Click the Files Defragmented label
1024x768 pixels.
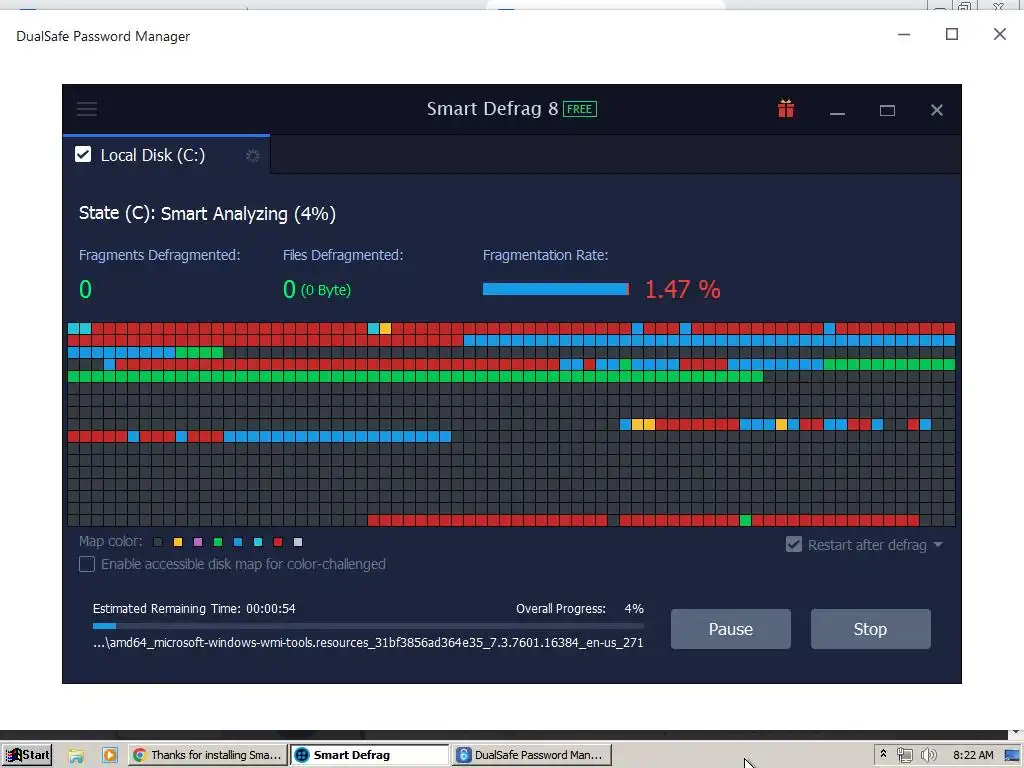(343, 255)
